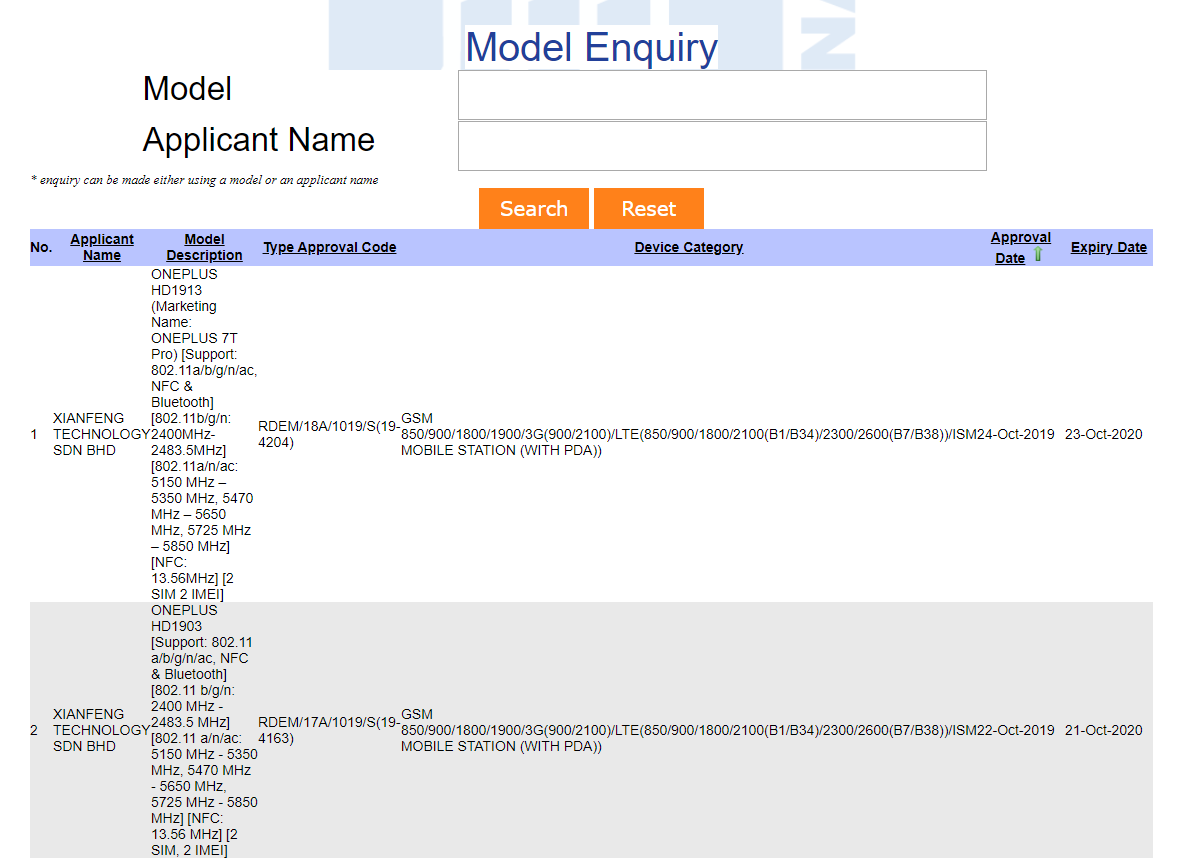The image size is (1181, 858).
Task: Click expiry date 23-Oct-2020 in row one
Action: pyautogui.click(x=1103, y=434)
